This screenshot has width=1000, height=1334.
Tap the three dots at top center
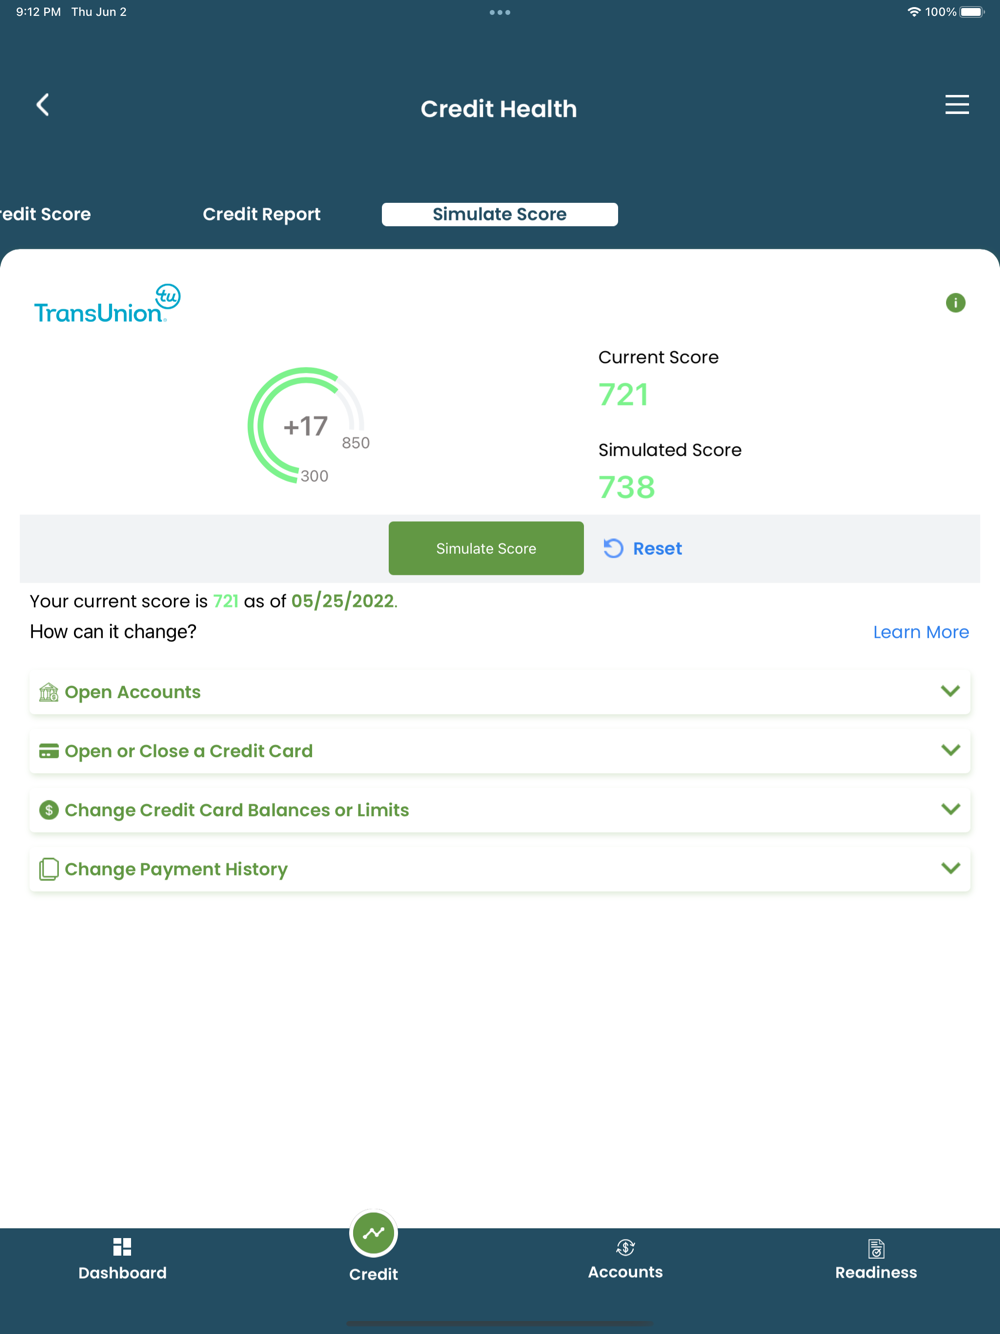(500, 13)
